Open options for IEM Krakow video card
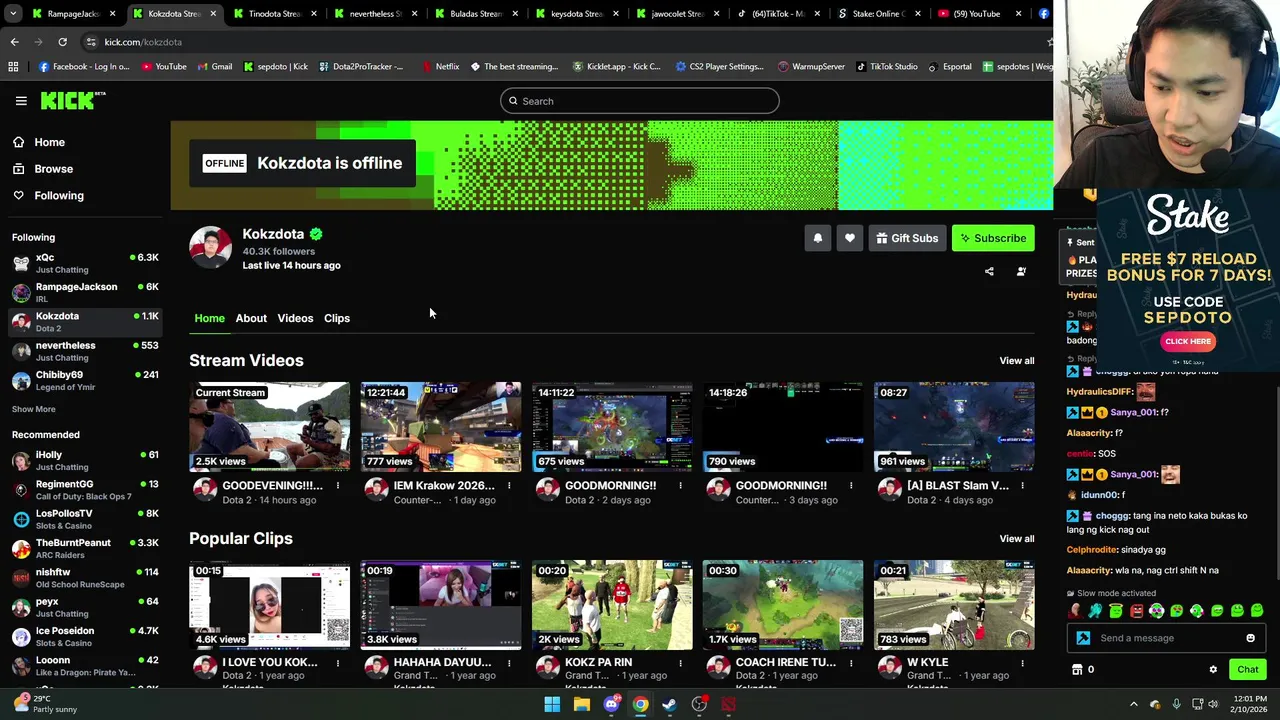Screen dimensions: 1280x720 509,486
